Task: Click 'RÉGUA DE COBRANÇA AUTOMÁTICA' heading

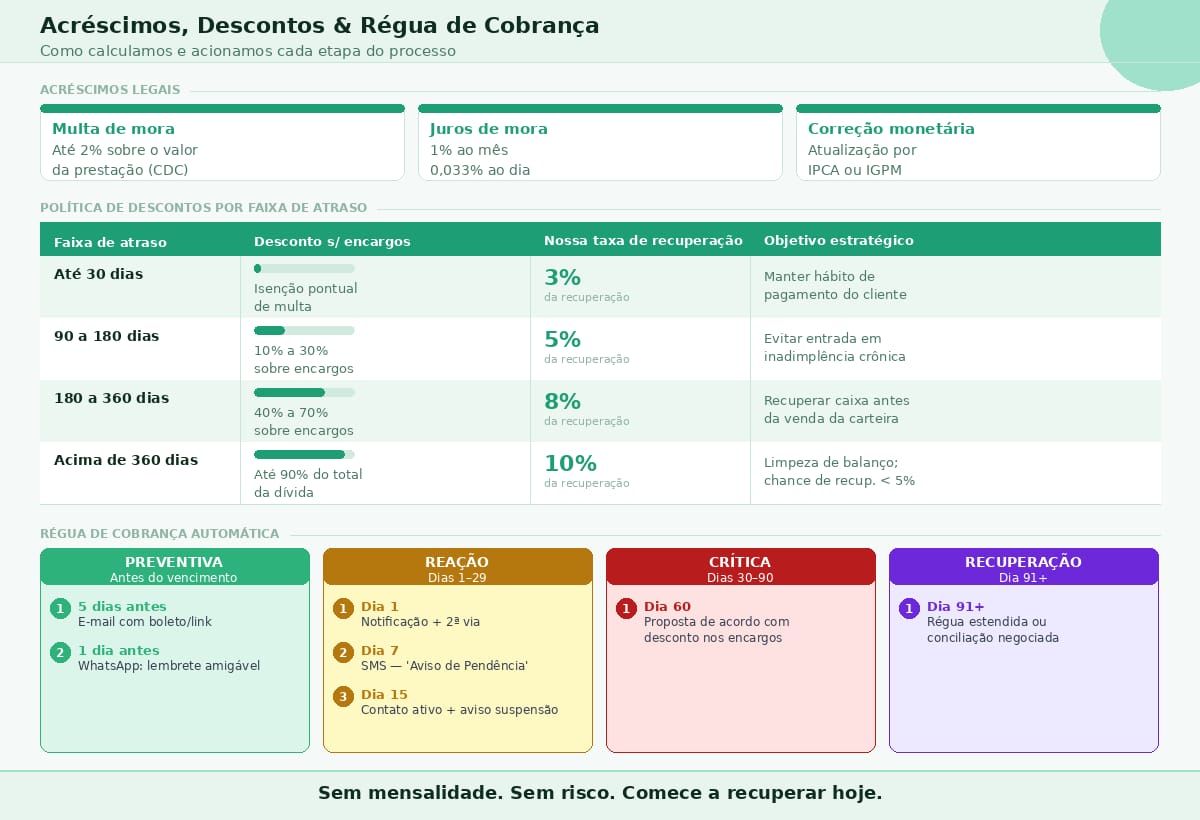Action: (159, 534)
